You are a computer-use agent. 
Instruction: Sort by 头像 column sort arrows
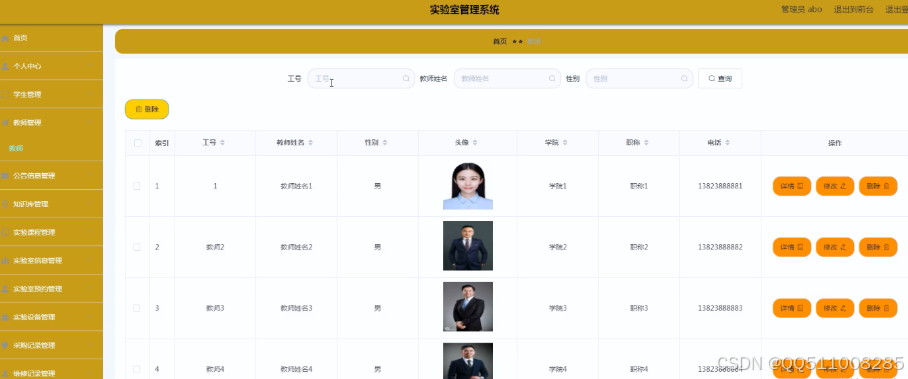(475, 143)
